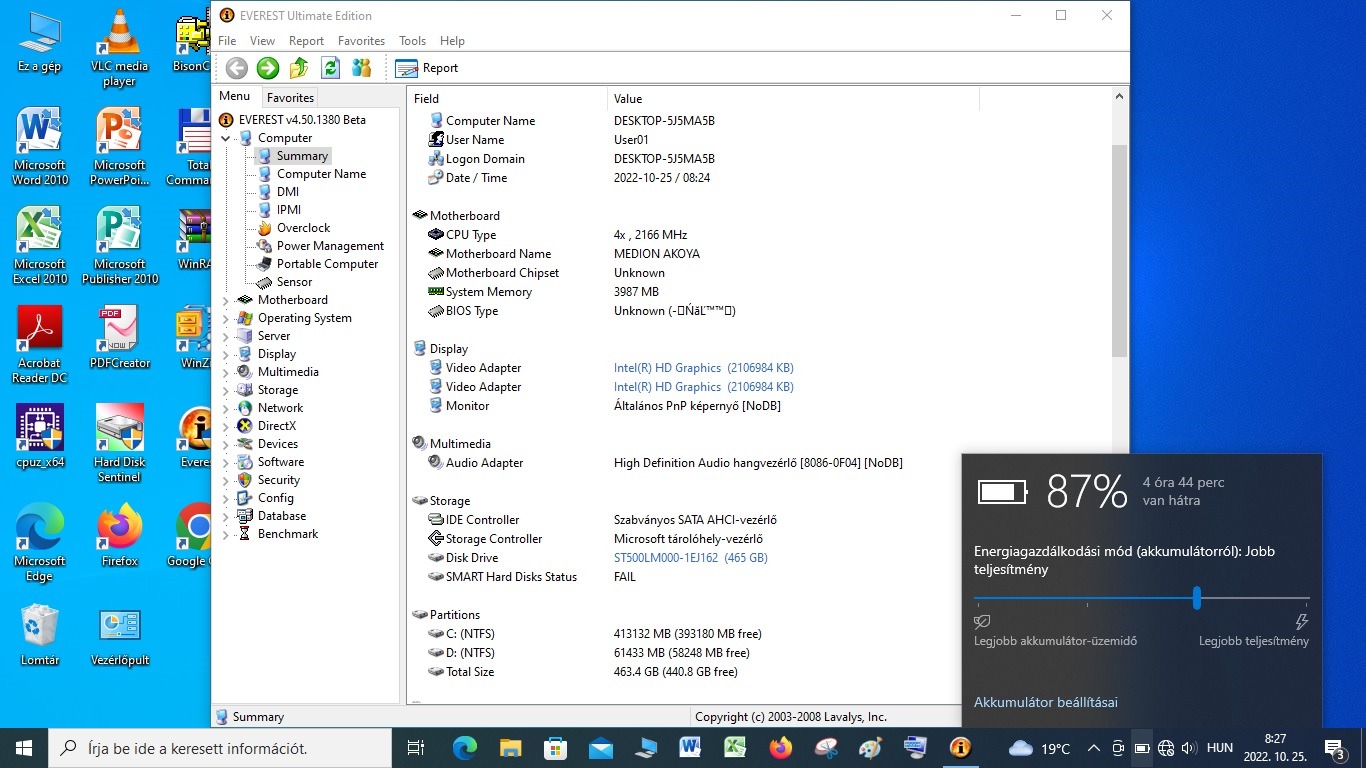Expand the Operating System tree node

(x=226, y=318)
